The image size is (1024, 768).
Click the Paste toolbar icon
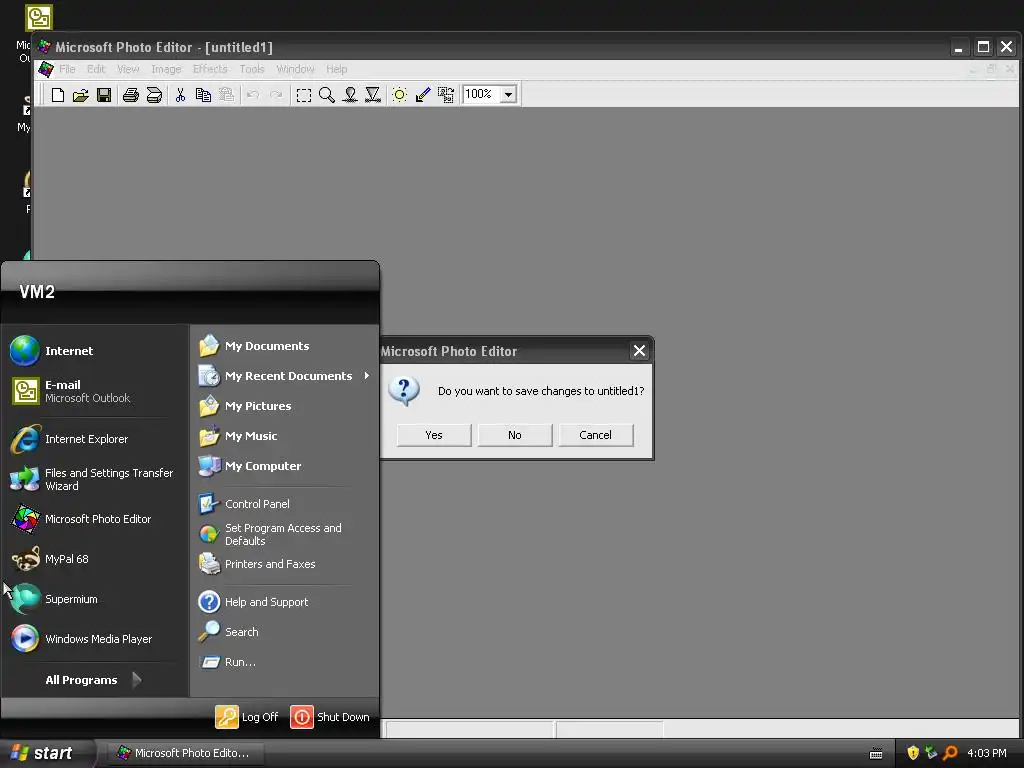coord(227,95)
